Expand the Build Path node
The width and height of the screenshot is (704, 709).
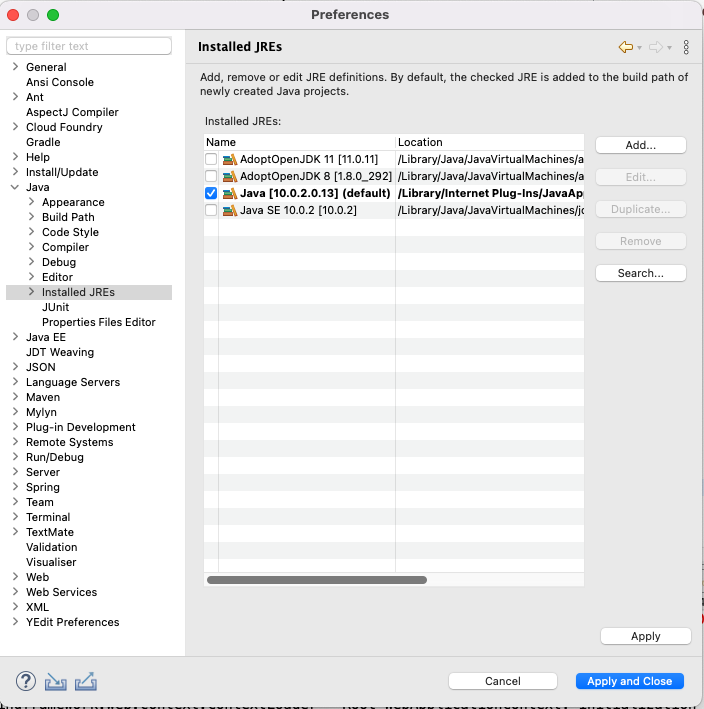(x=31, y=217)
